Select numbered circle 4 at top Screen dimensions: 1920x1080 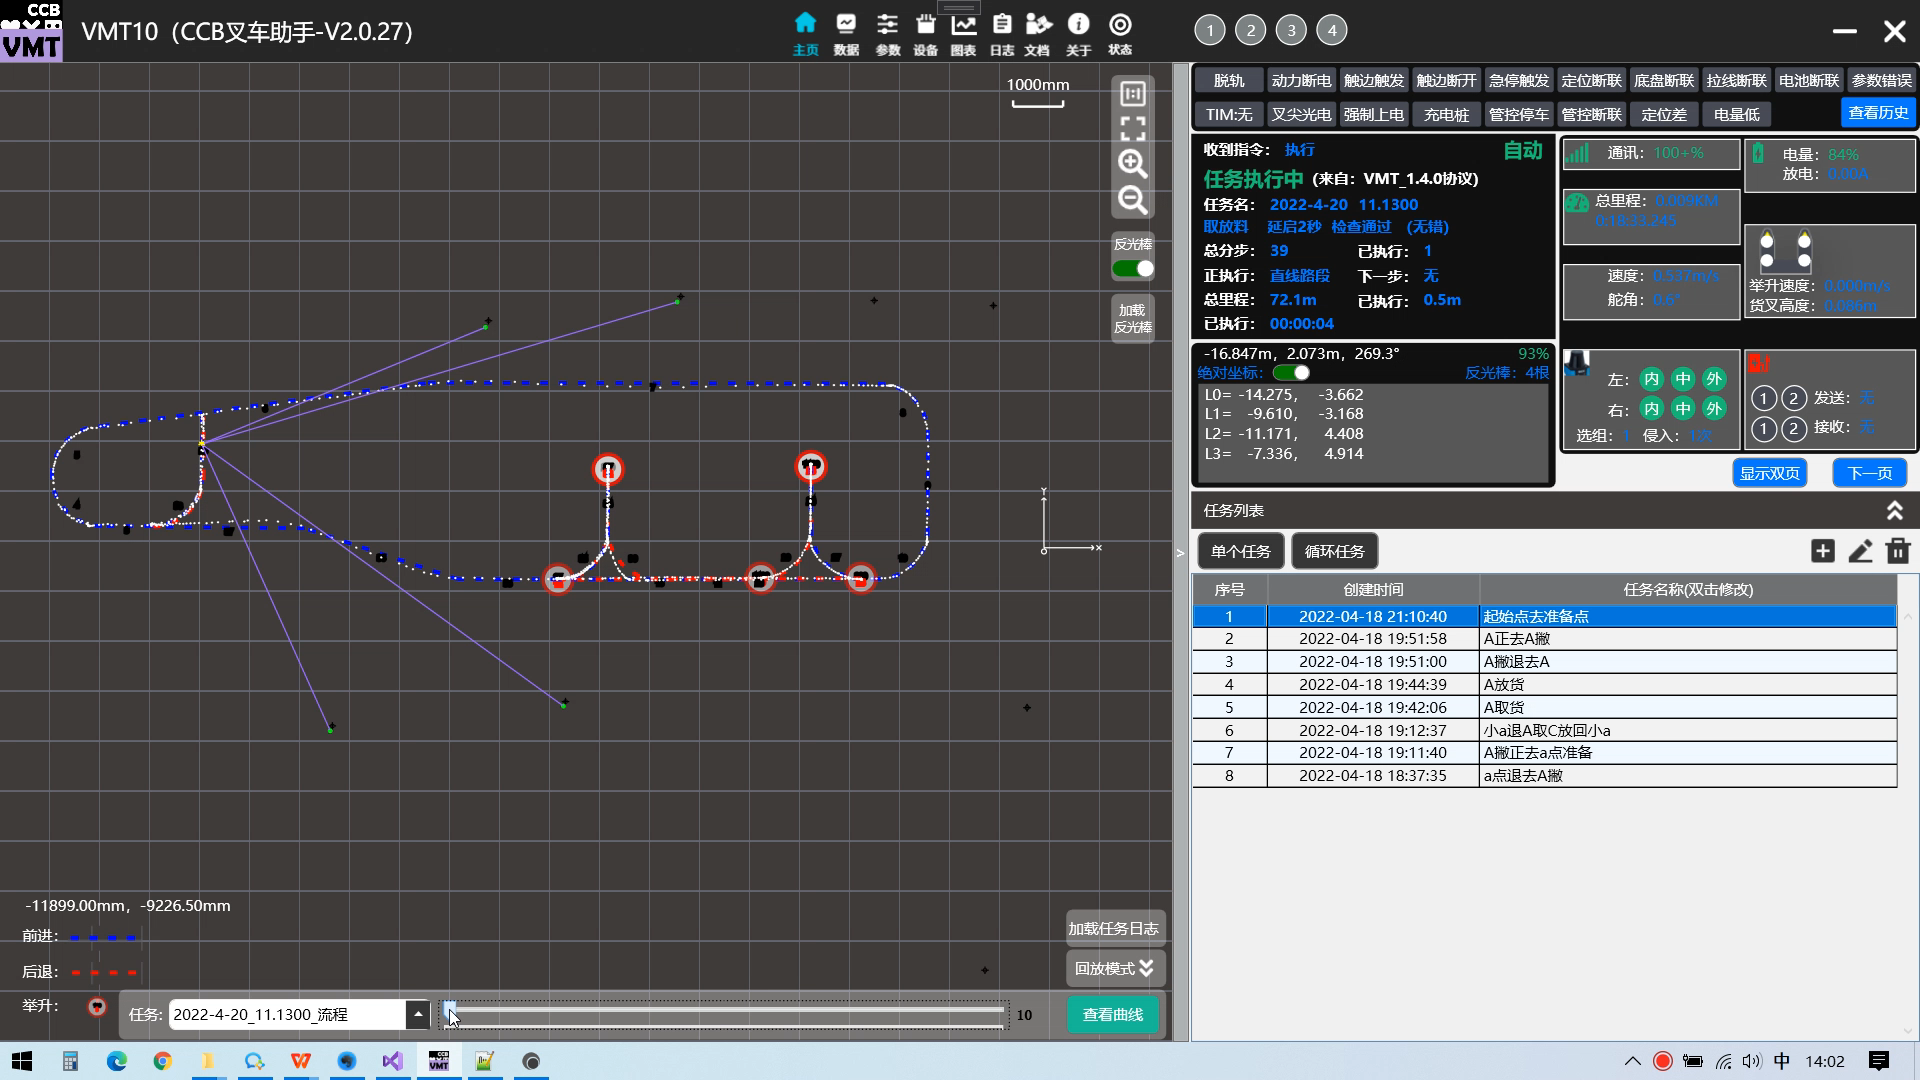[x=1331, y=30]
